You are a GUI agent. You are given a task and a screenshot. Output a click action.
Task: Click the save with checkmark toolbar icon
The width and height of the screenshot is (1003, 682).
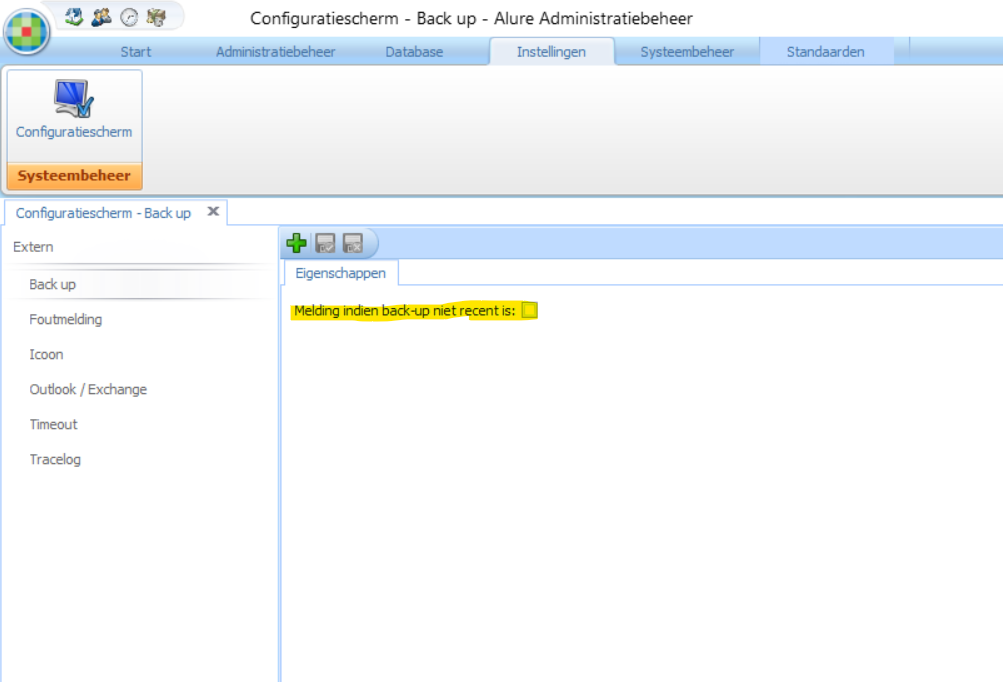point(325,243)
